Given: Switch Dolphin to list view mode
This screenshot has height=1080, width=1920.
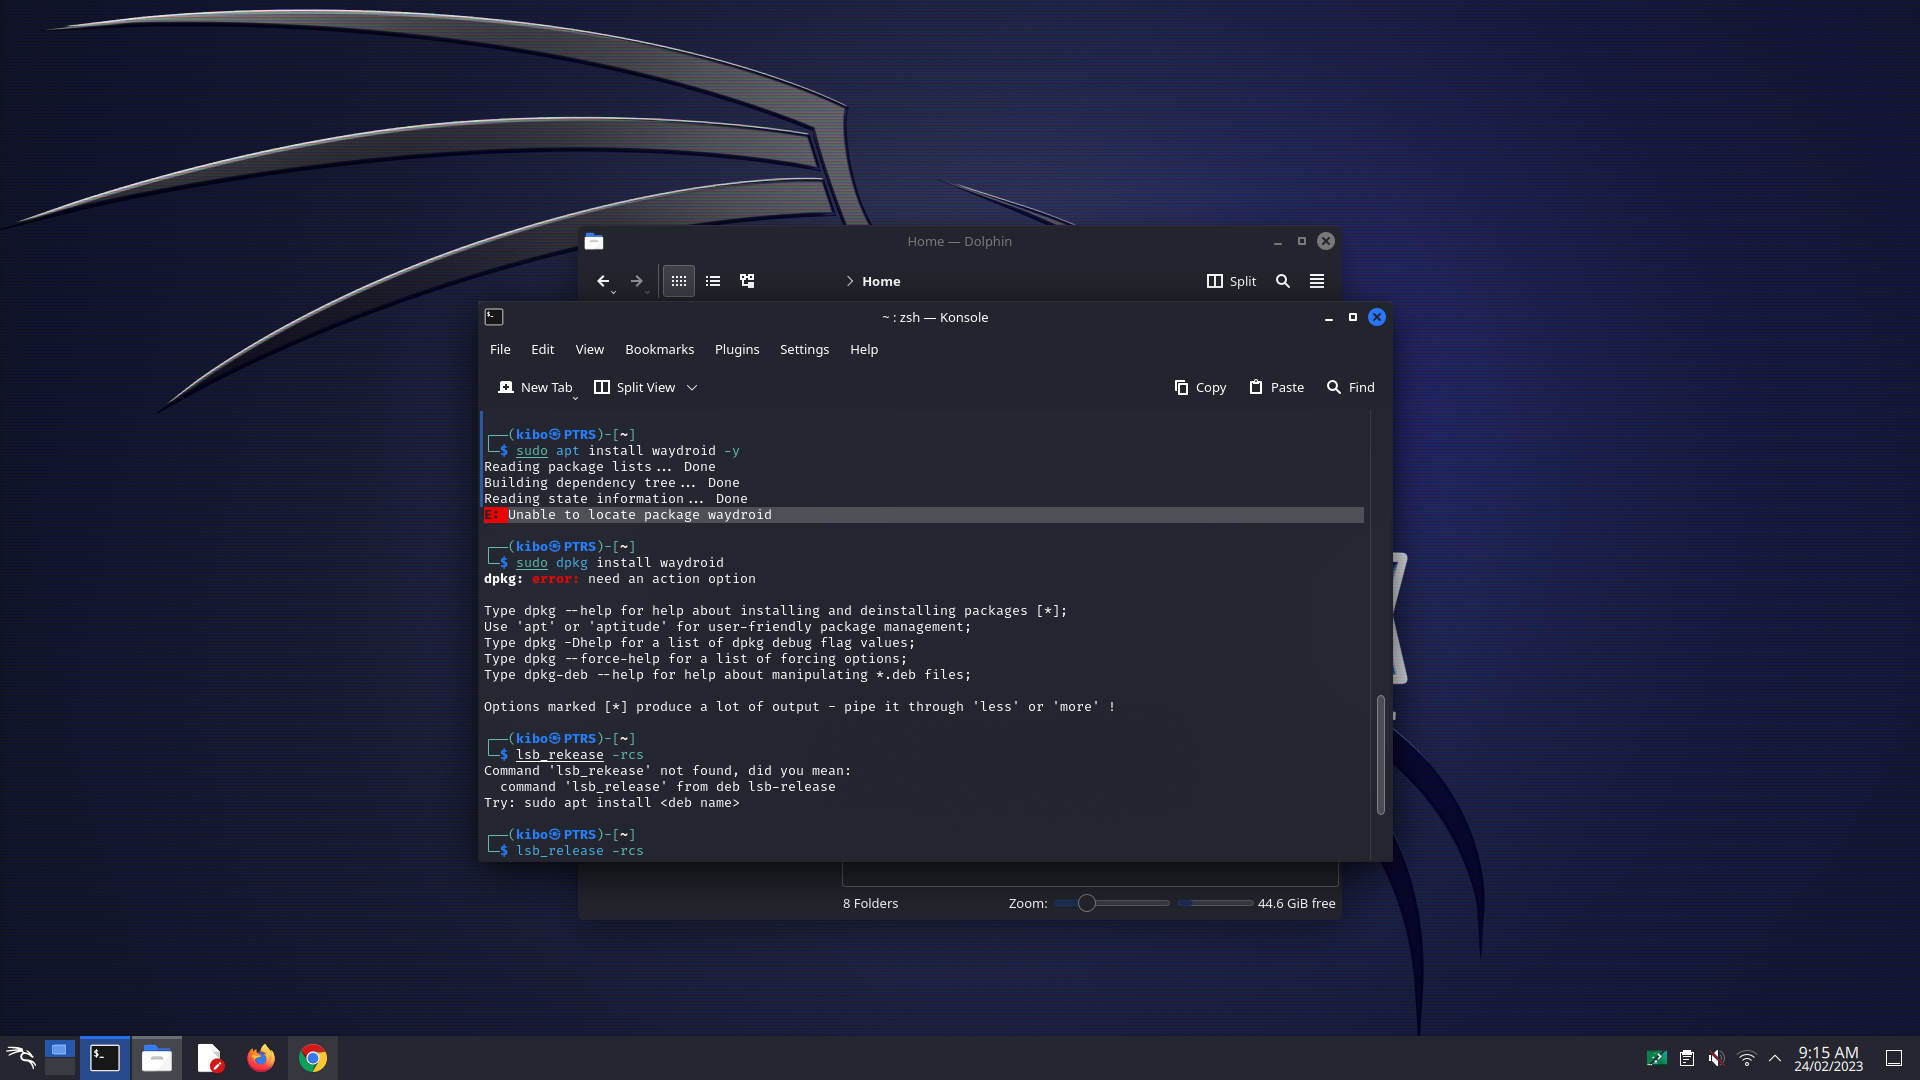Looking at the screenshot, I should pyautogui.click(x=712, y=281).
